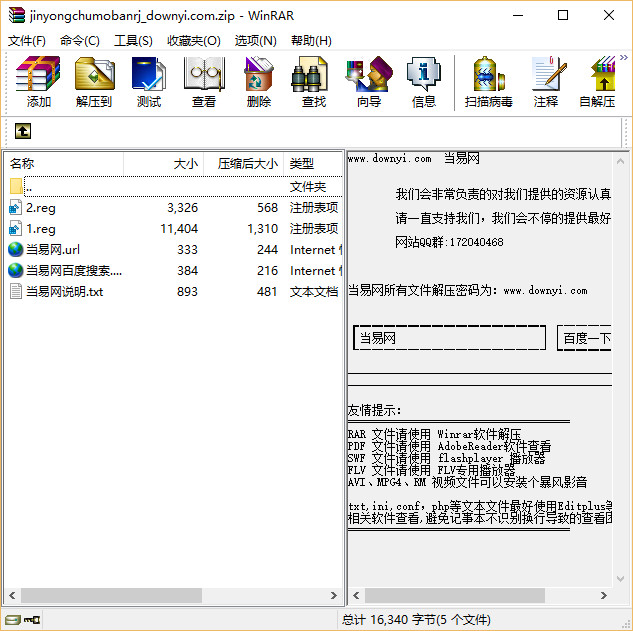Click comment panel scroll up arrow
This screenshot has height=631, width=633.
click(x=620, y=162)
